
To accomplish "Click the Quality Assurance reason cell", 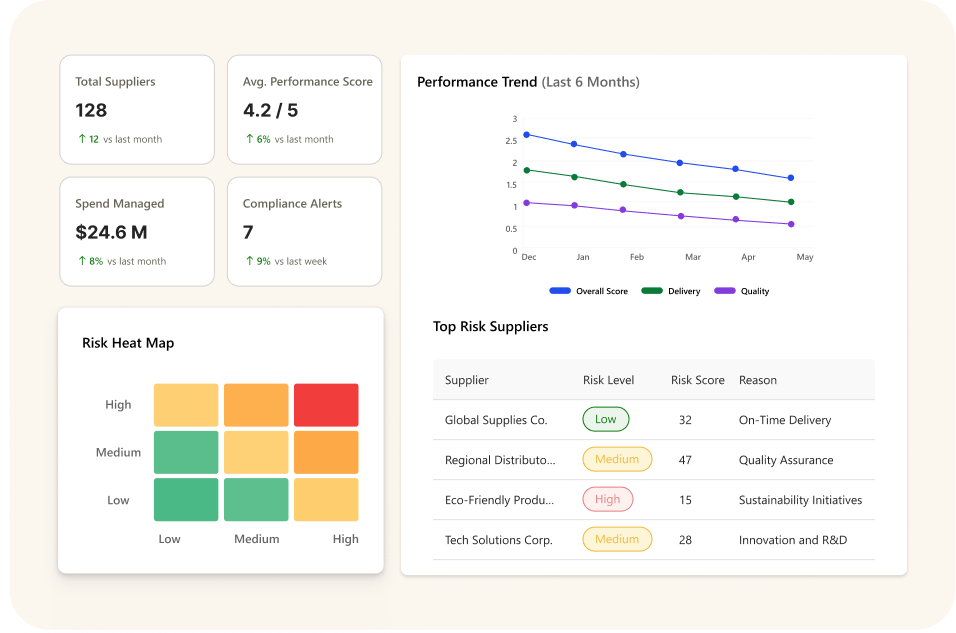I will 786,460.
